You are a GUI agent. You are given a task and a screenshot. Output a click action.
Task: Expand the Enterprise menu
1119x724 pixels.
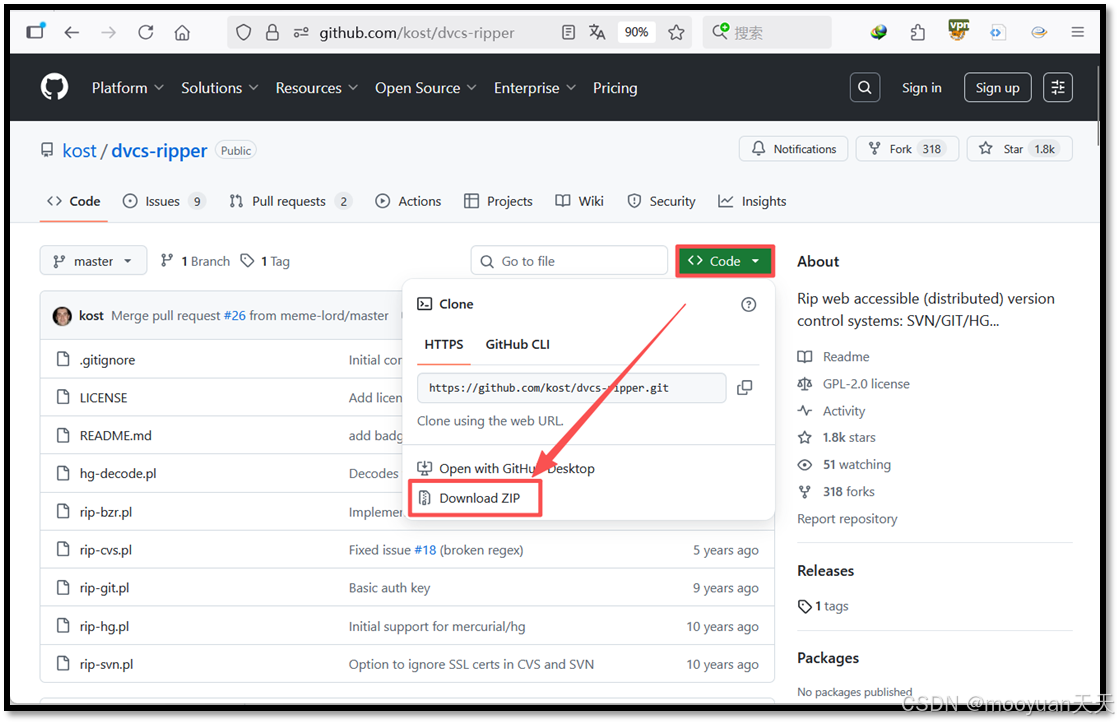(535, 88)
